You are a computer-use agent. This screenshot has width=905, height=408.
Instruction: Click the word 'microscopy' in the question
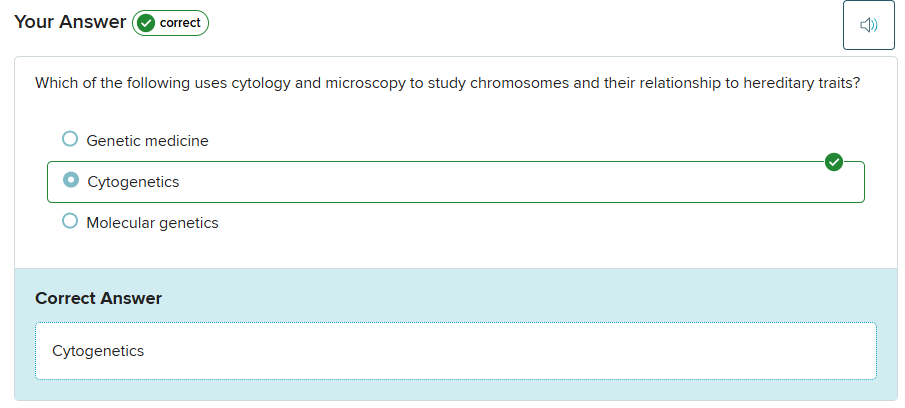click(x=364, y=83)
